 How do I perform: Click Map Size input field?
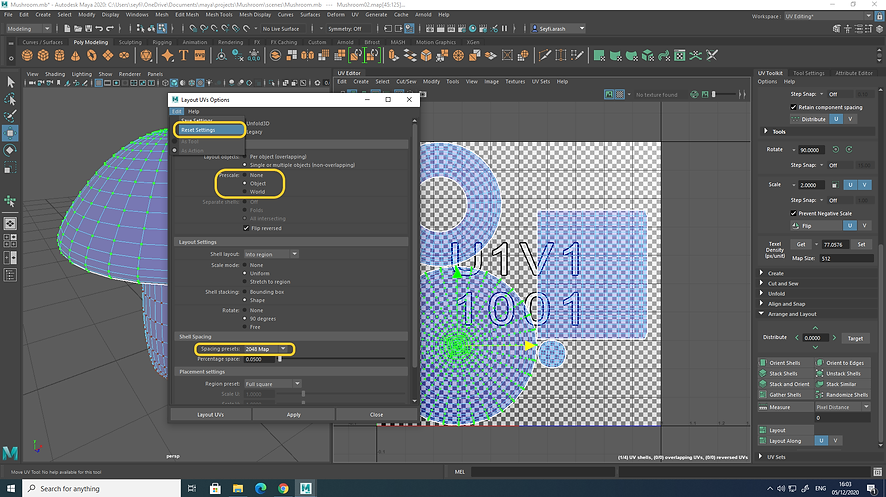[846, 258]
